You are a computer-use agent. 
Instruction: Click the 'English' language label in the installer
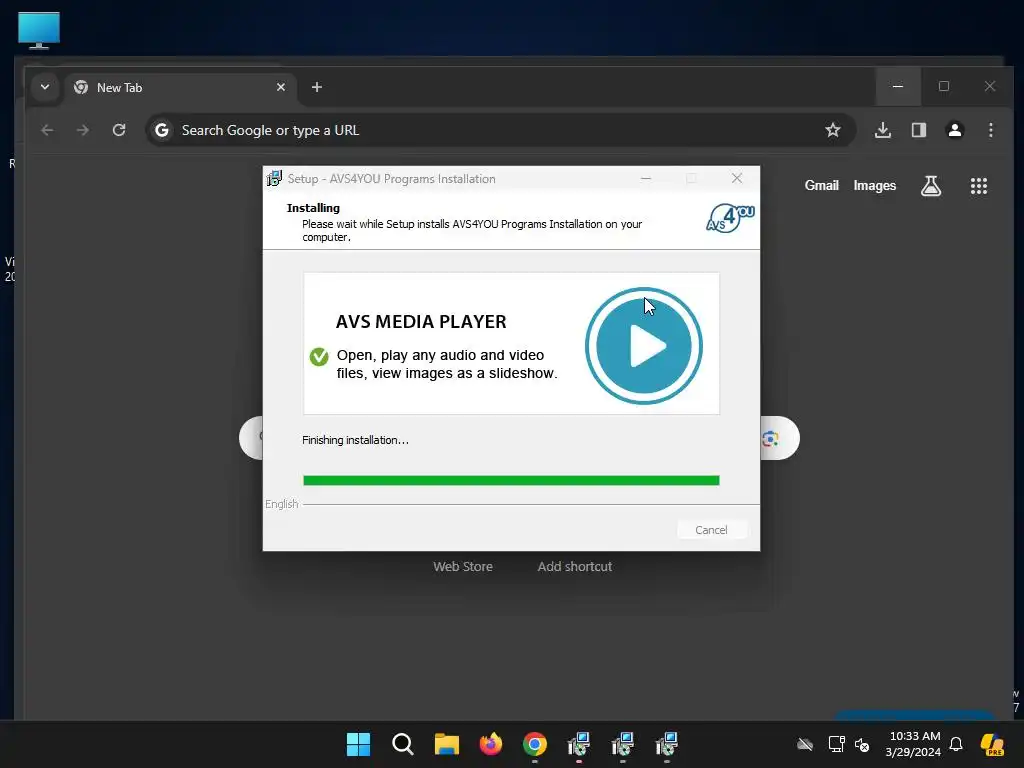click(x=281, y=504)
